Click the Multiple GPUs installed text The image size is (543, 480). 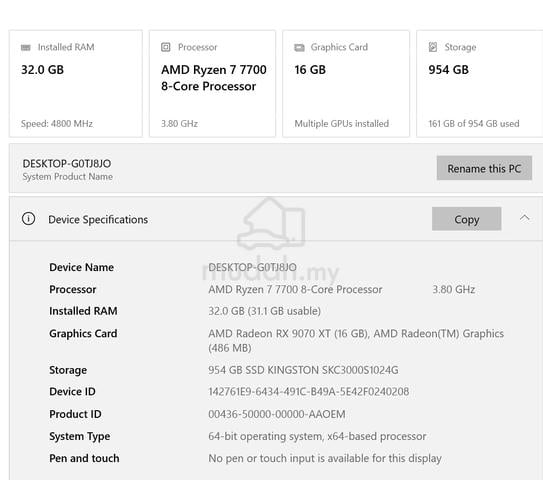tap(341, 124)
